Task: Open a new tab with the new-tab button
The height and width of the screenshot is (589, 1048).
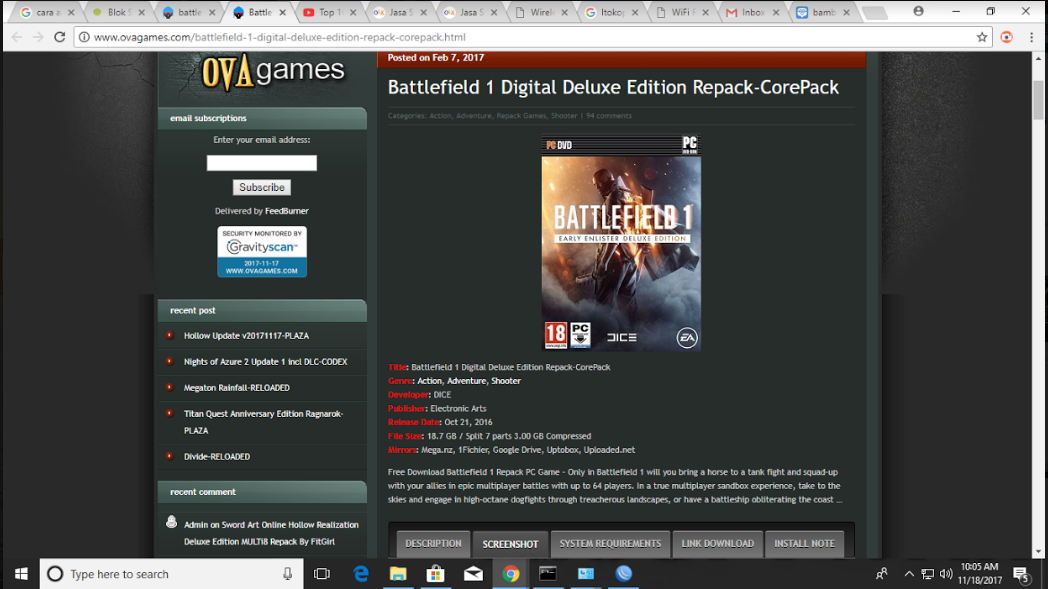Action: 874,13
